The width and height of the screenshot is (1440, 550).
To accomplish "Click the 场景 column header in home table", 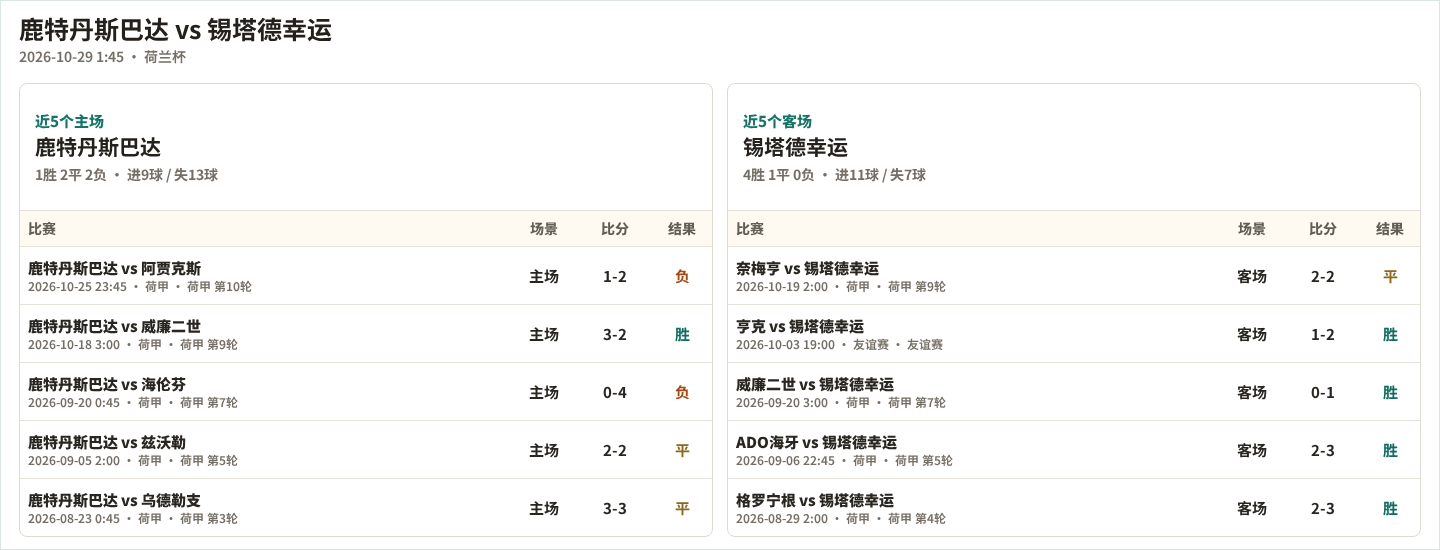I will point(544,229).
